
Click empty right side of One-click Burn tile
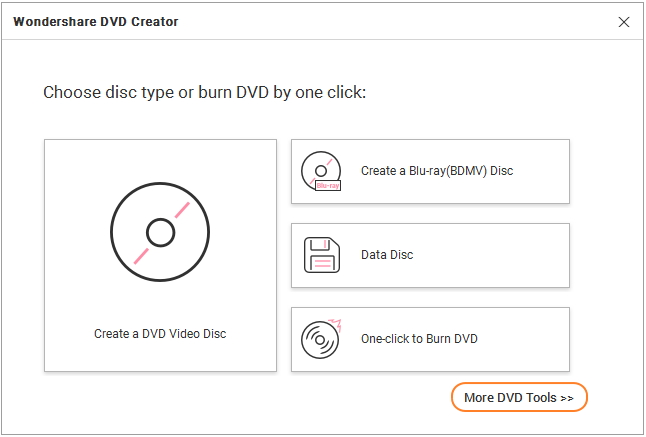[x=530, y=339]
